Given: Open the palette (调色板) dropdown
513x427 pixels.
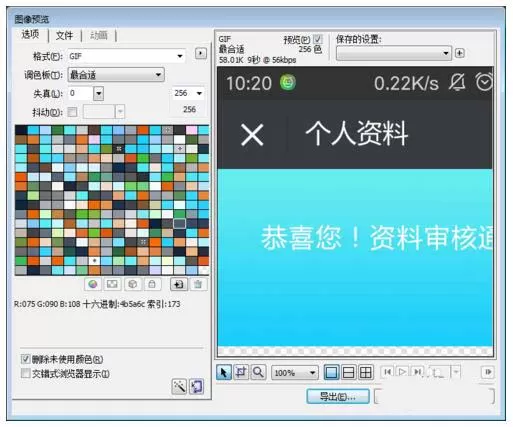Looking at the screenshot, I should pyautogui.click(x=116, y=75).
